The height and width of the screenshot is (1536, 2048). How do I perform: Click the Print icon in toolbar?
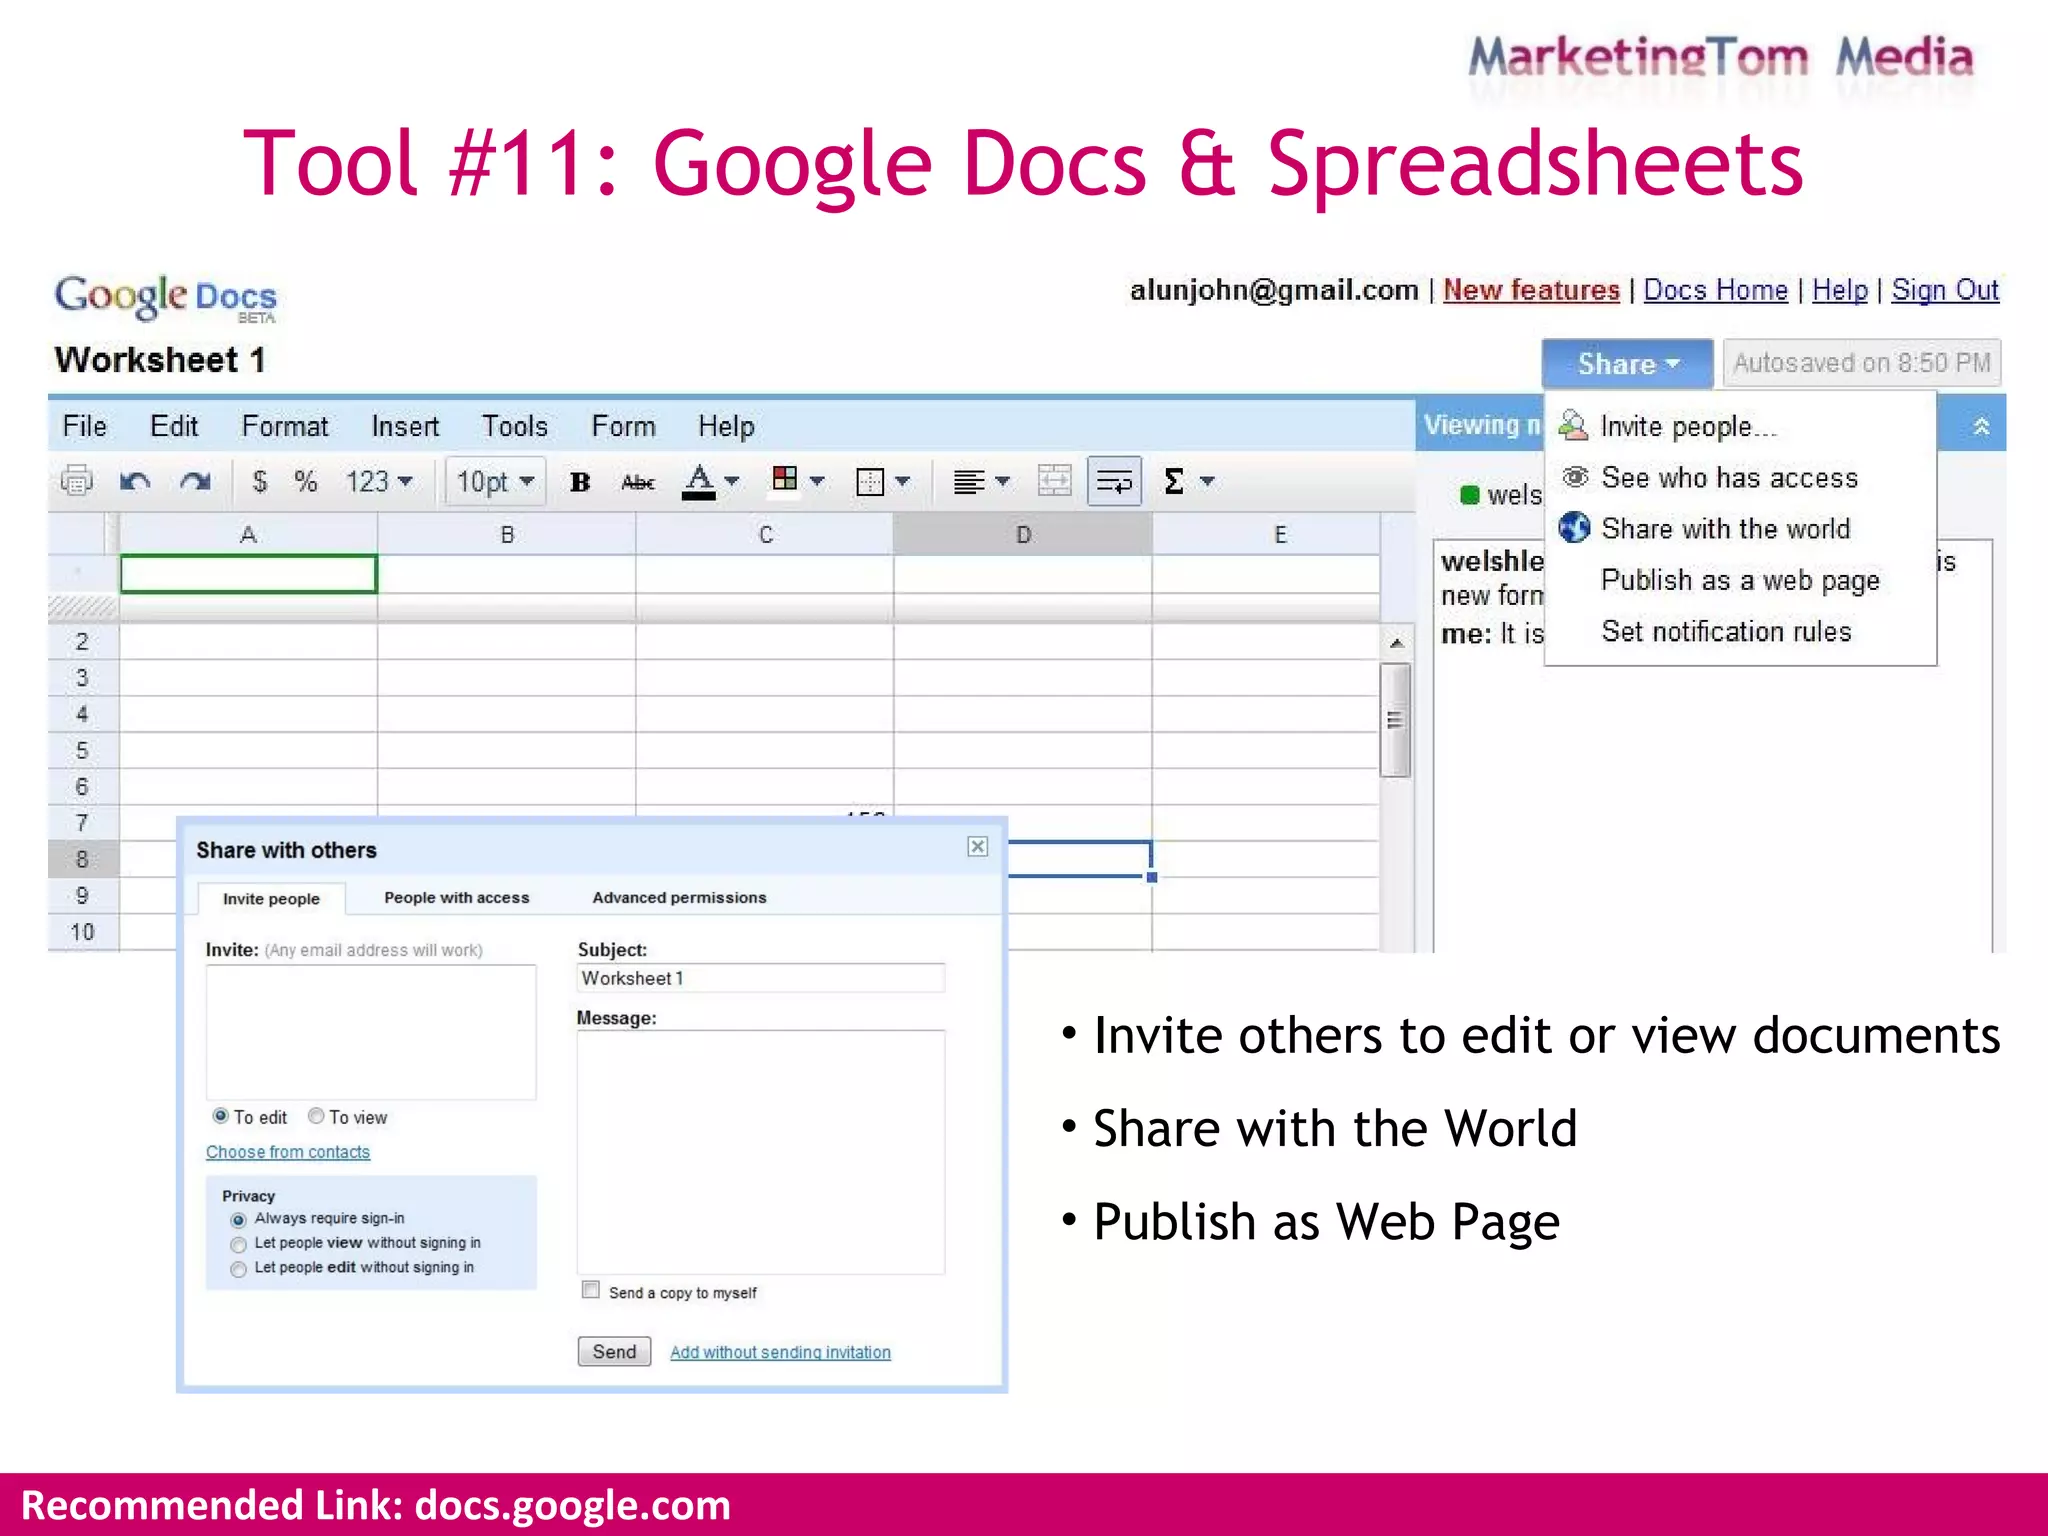point(77,482)
